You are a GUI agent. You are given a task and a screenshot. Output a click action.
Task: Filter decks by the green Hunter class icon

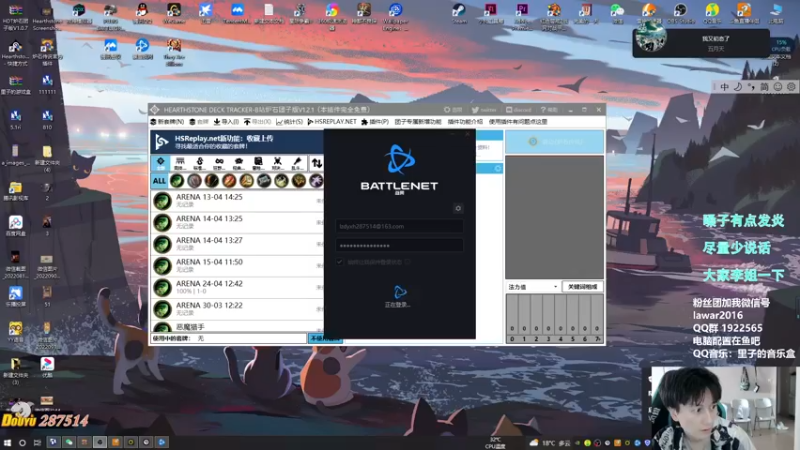coord(177,181)
